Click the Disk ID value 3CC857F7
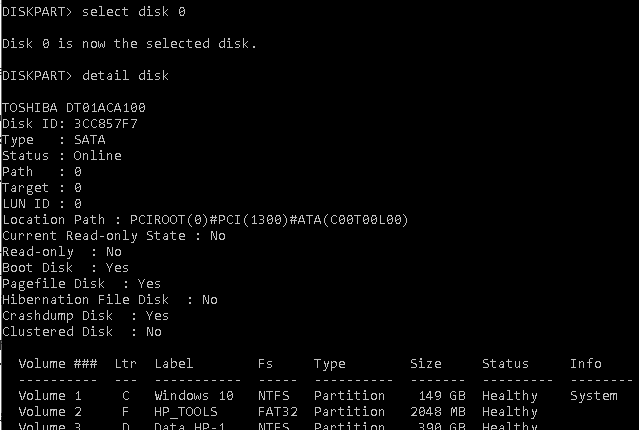 (106, 123)
